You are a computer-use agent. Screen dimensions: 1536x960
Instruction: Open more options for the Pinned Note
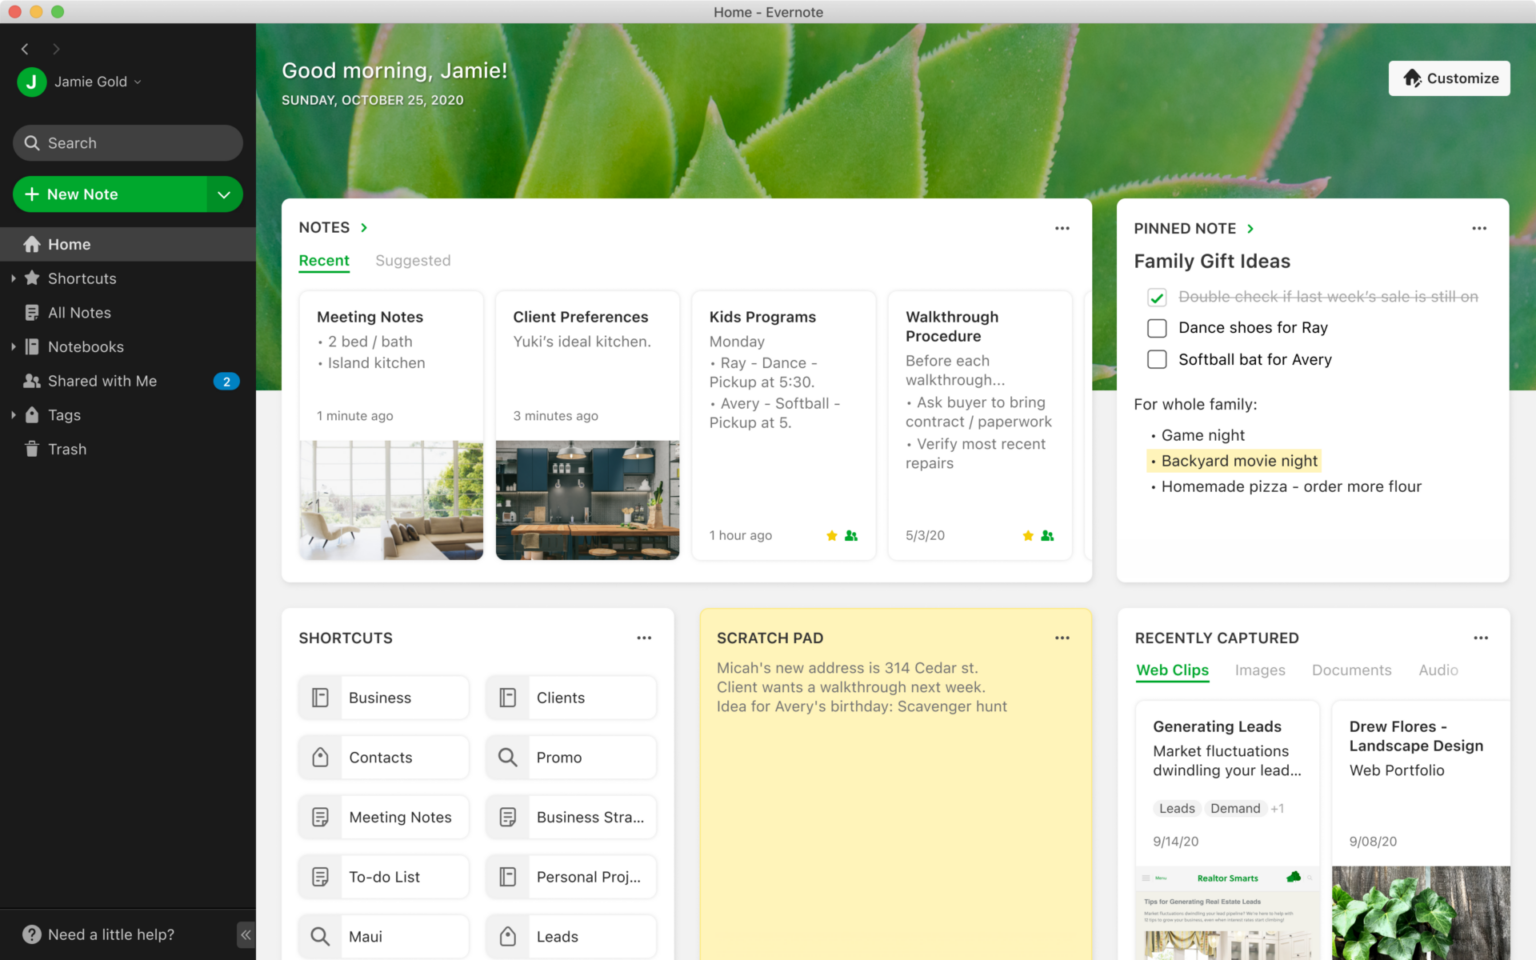pos(1479,228)
